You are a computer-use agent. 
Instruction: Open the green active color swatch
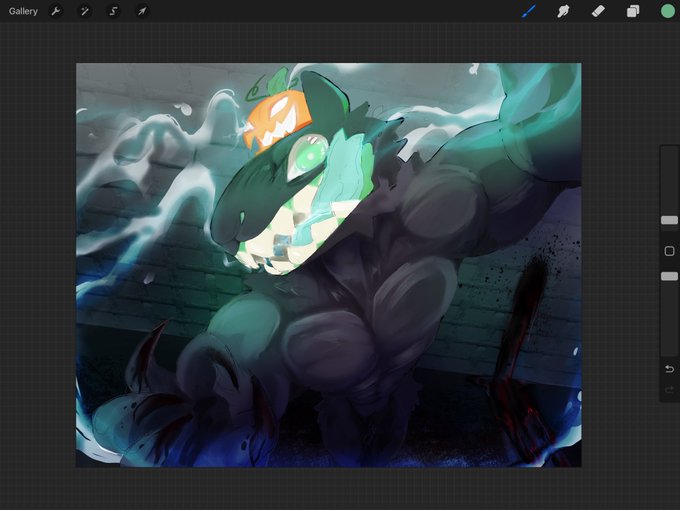tap(667, 11)
